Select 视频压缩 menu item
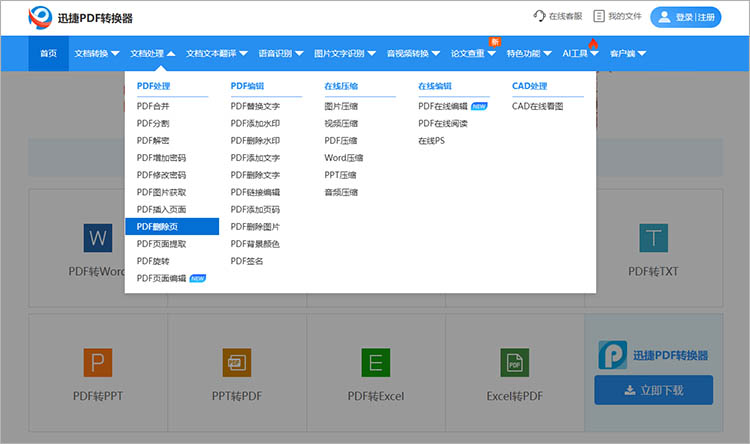This screenshot has height=444, width=750. pos(341,123)
